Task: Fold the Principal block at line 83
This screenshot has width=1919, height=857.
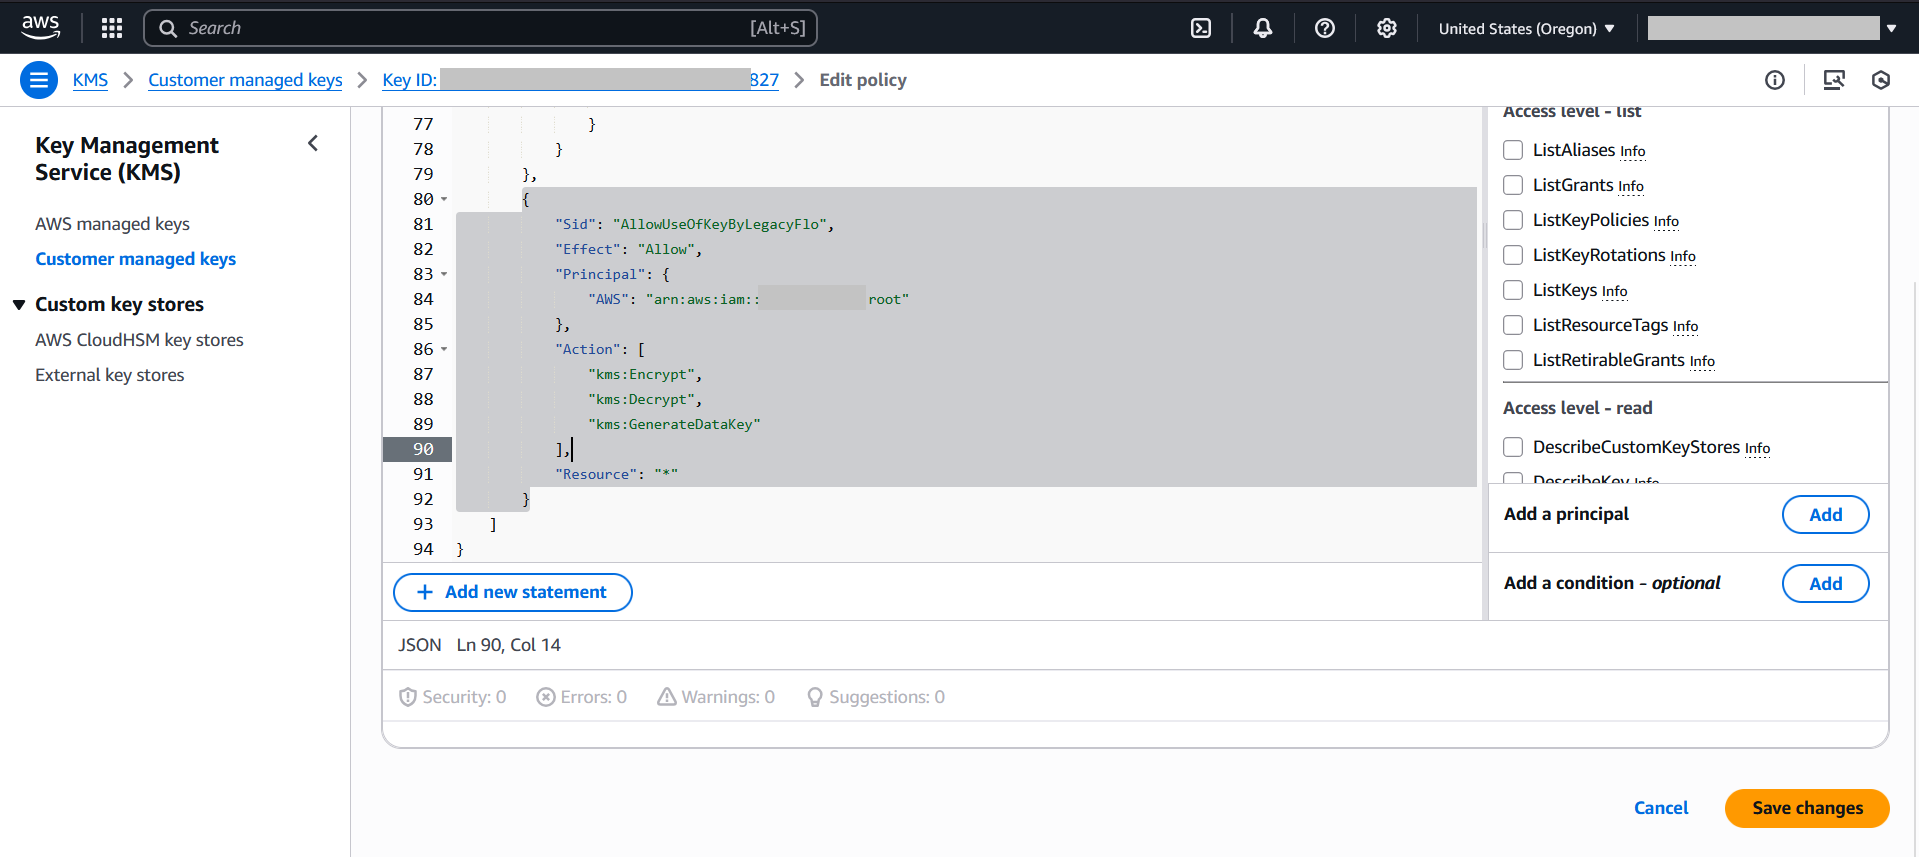Action: pyautogui.click(x=444, y=274)
